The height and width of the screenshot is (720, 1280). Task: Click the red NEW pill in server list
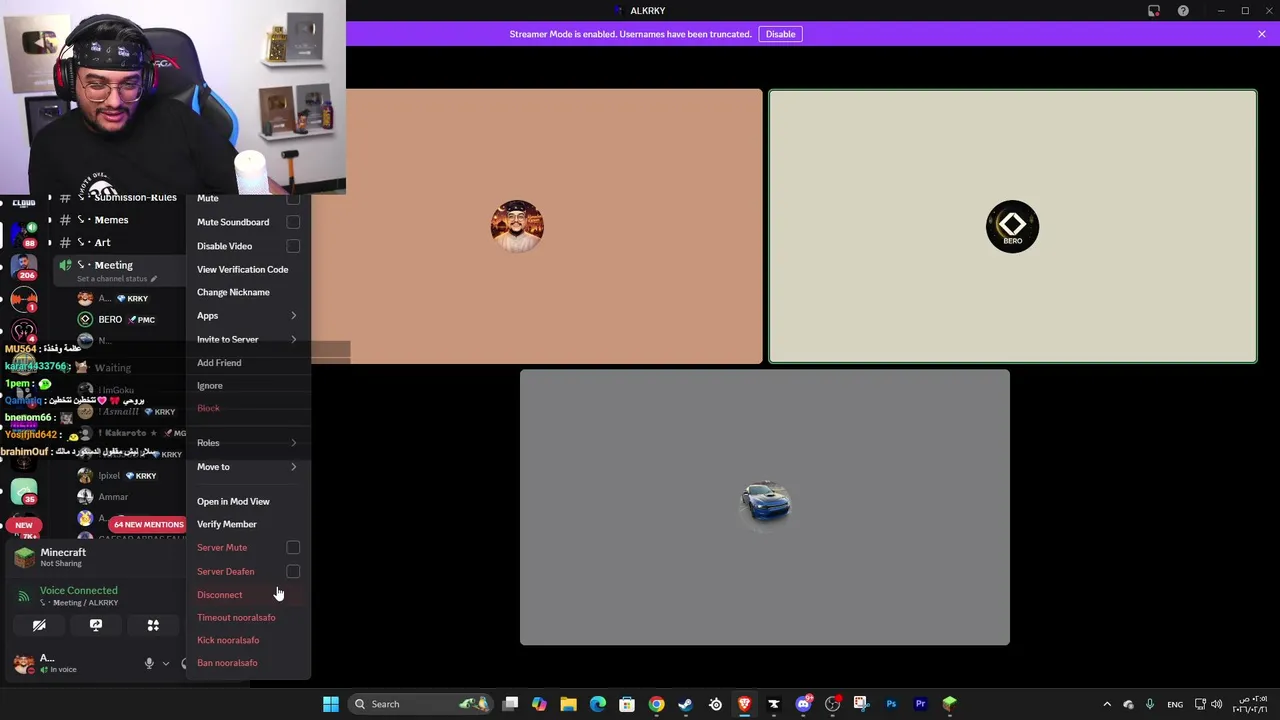click(23, 525)
